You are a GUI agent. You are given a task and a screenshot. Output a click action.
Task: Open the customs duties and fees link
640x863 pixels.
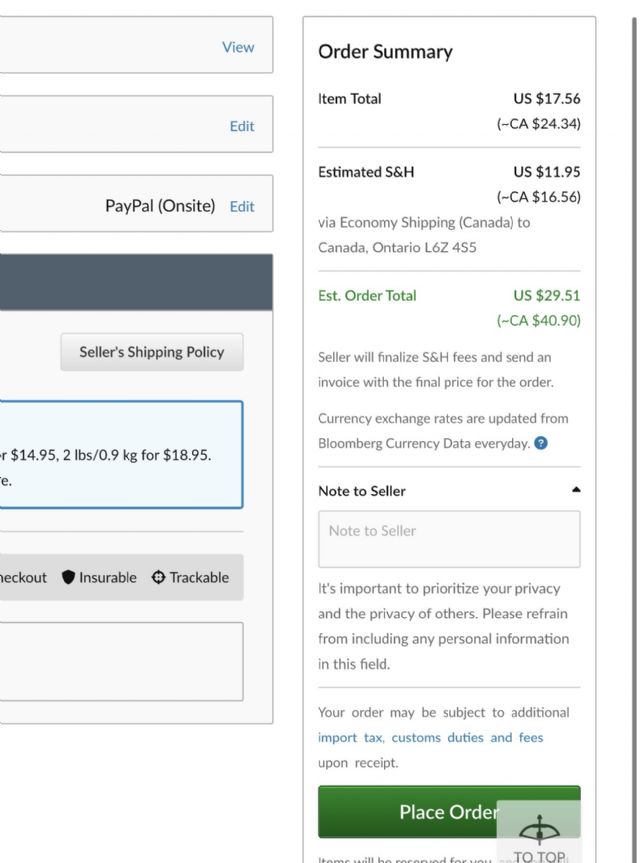tap(467, 738)
